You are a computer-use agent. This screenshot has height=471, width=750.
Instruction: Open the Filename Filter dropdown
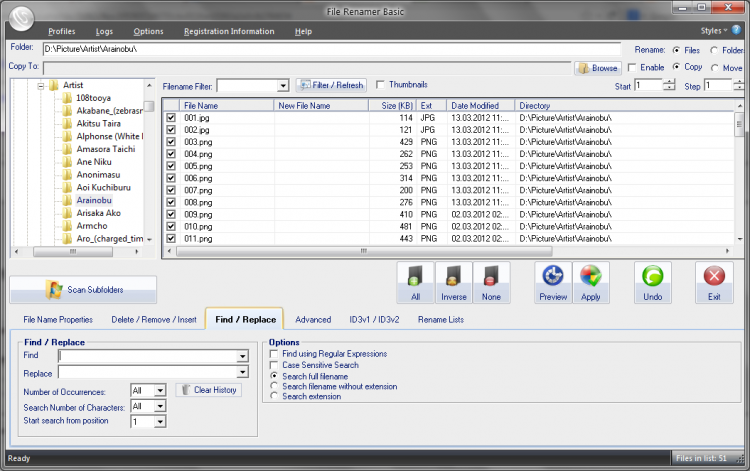tap(282, 86)
